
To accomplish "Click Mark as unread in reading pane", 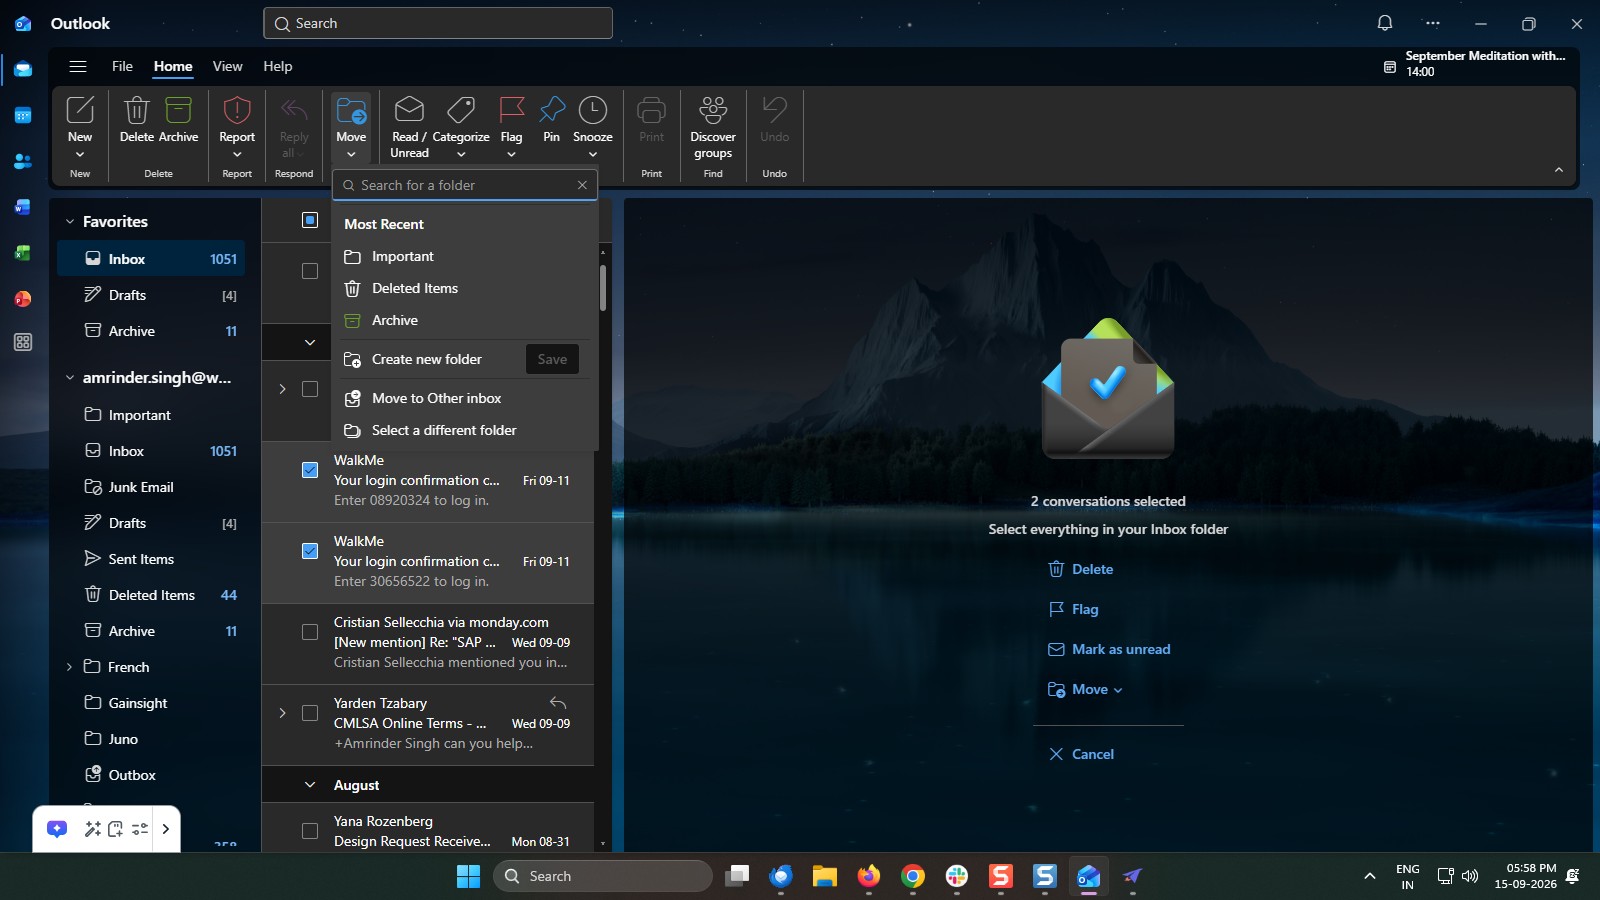I will (x=1109, y=649).
